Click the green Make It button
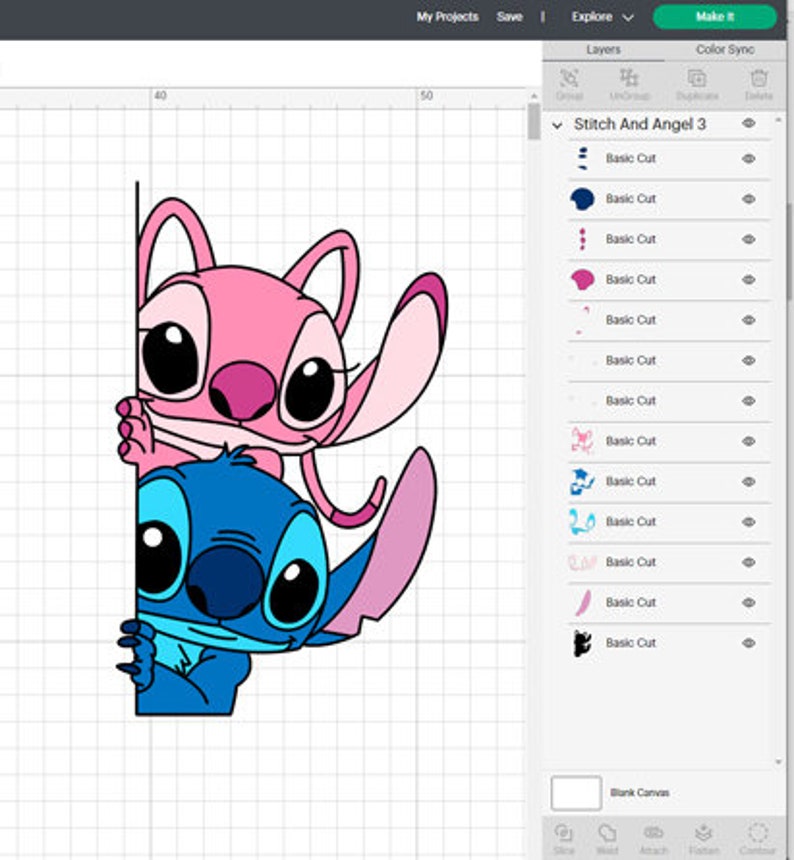794x860 pixels. point(714,16)
